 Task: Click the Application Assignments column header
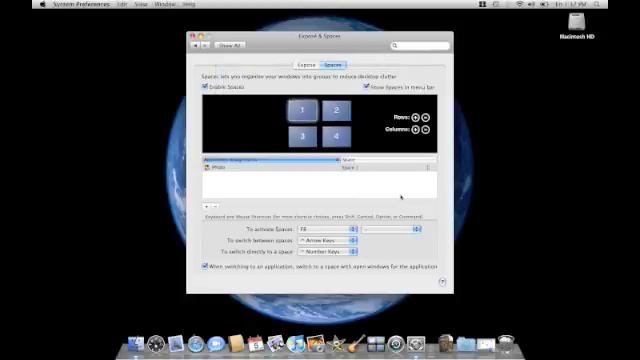point(271,160)
